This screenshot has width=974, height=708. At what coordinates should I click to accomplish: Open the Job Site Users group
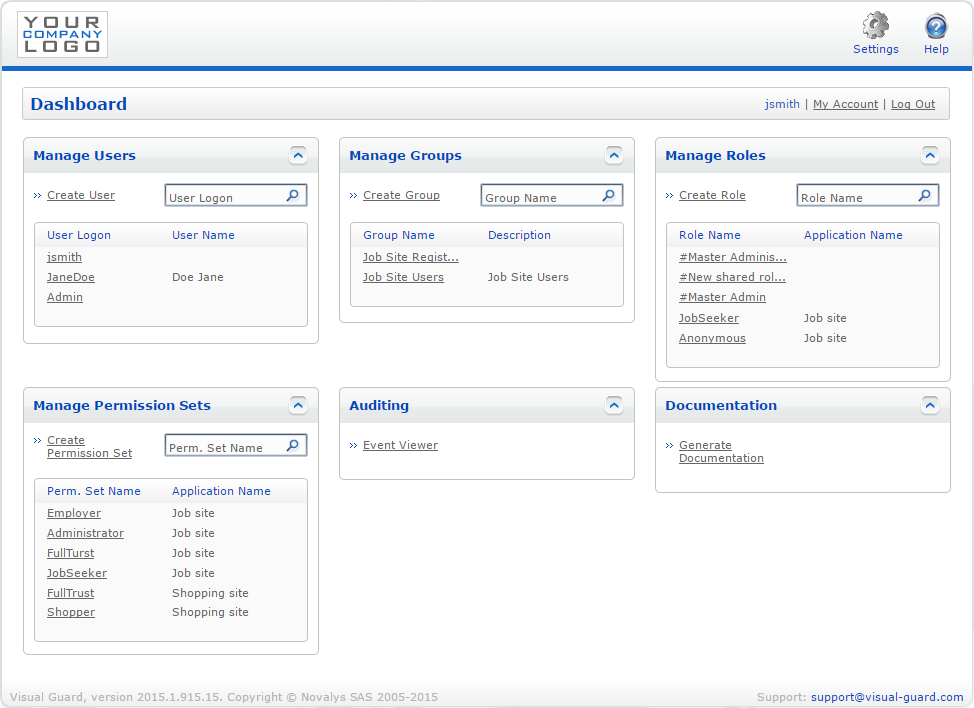point(403,277)
